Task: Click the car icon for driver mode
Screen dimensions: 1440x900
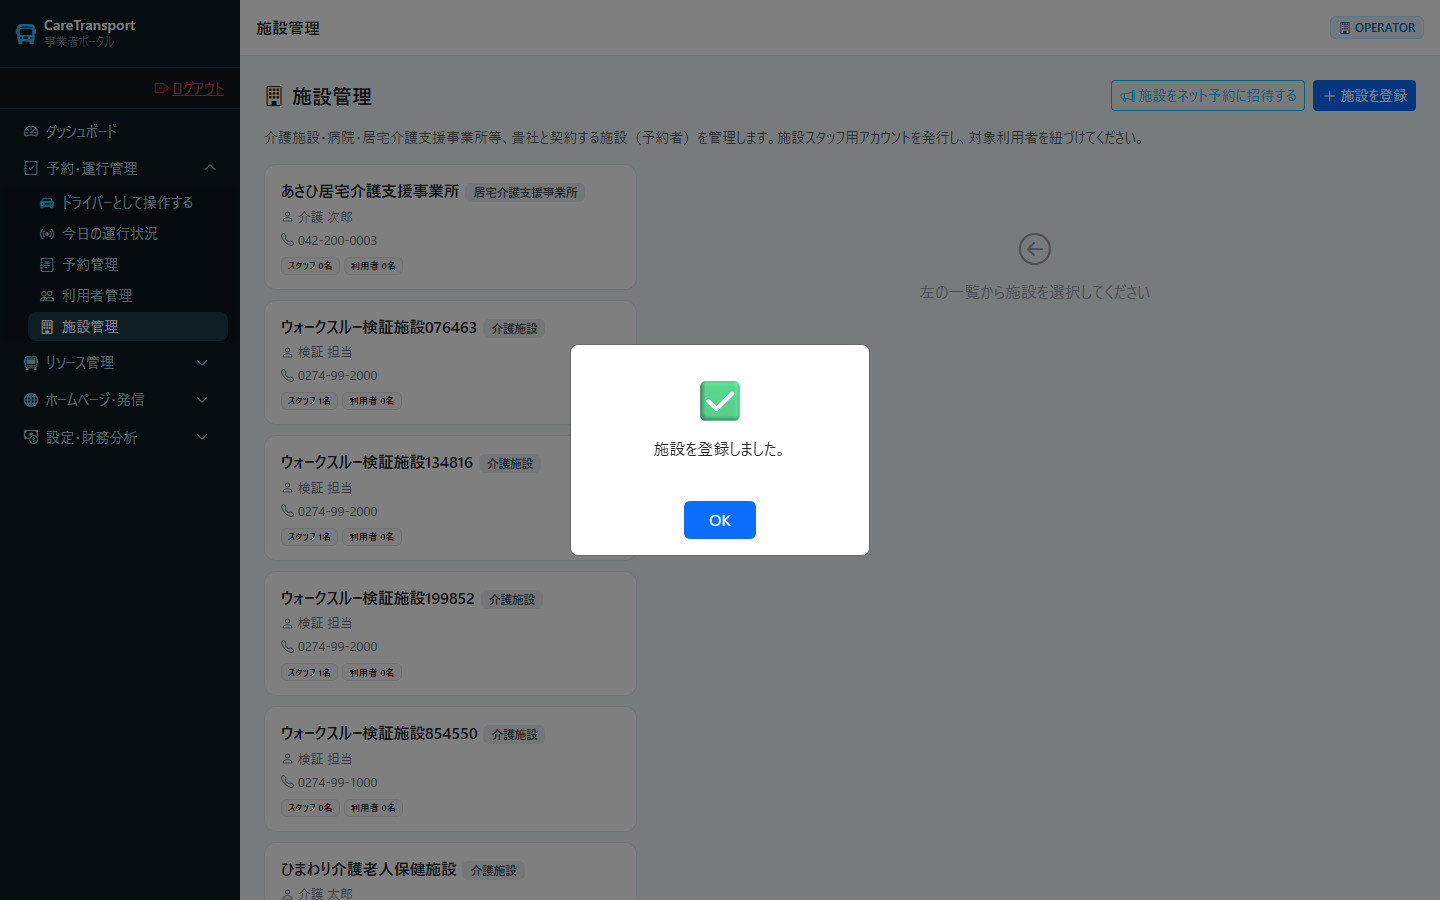Action: point(47,202)
